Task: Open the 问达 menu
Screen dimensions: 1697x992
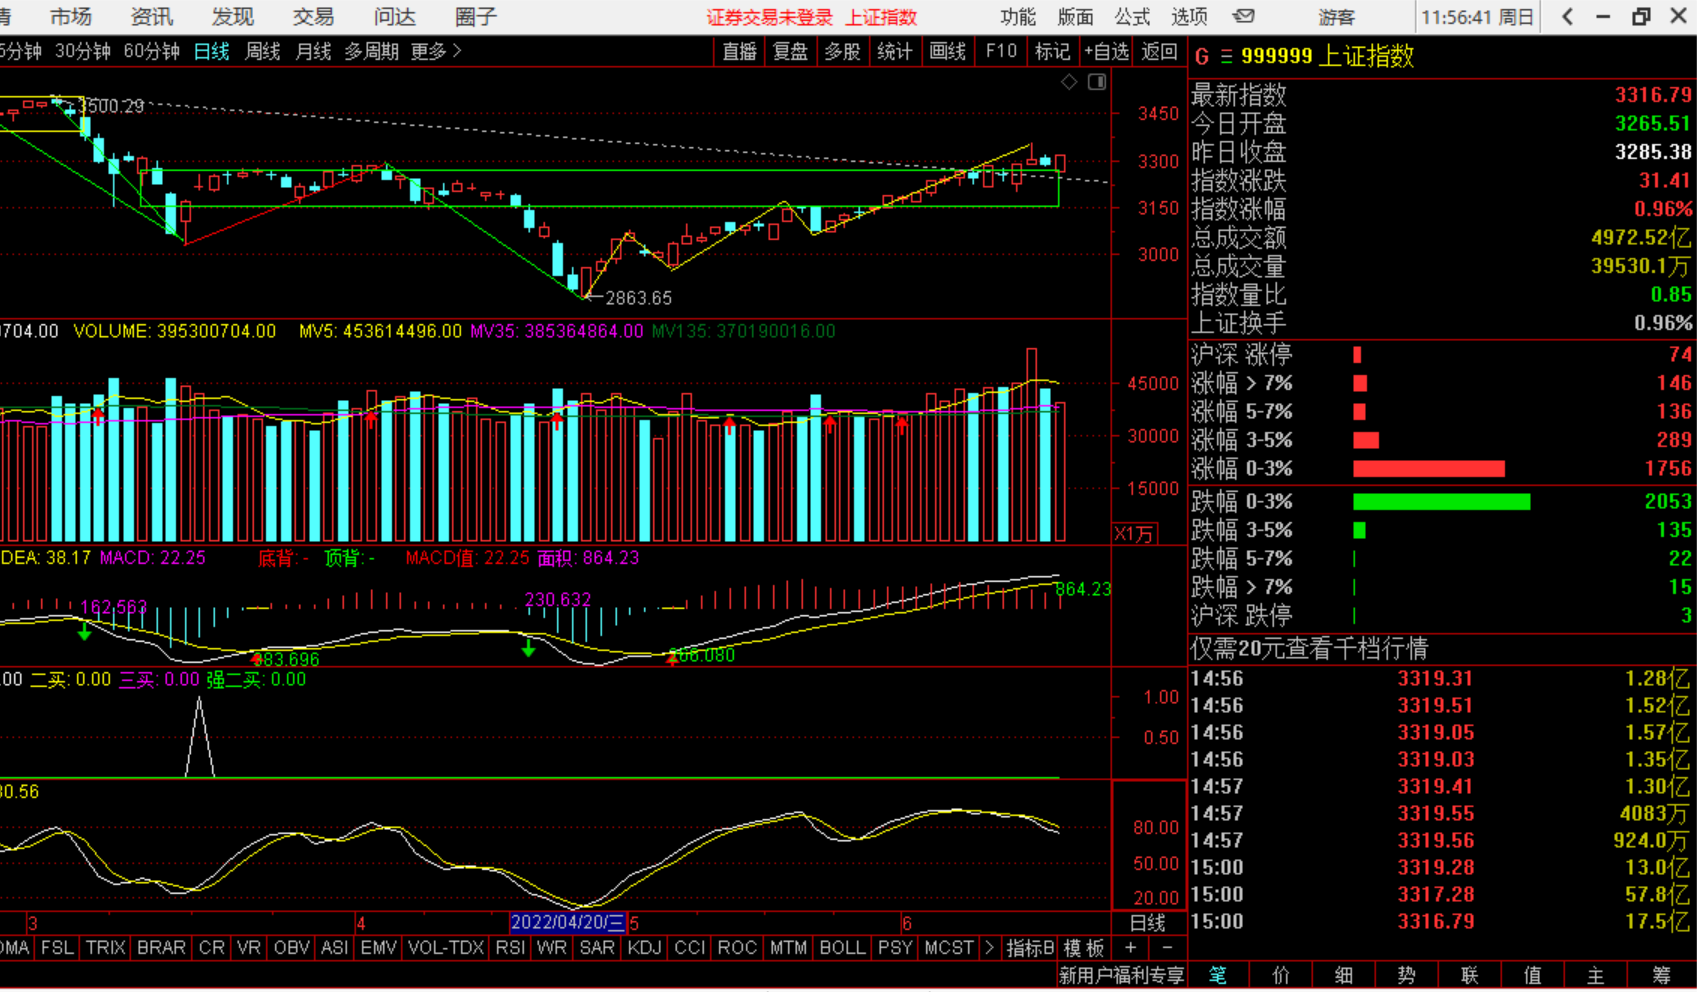Action: click(x=394, y=16)
